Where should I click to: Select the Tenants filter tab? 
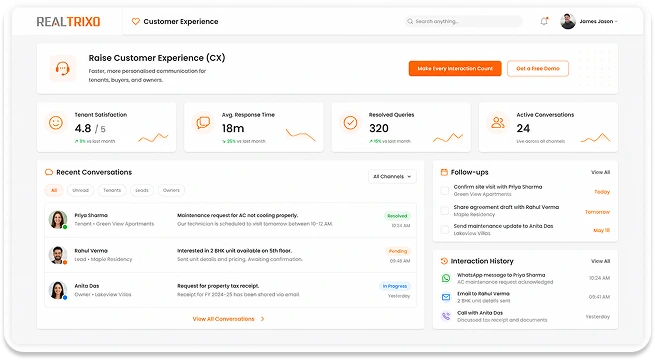coord(112,190)
